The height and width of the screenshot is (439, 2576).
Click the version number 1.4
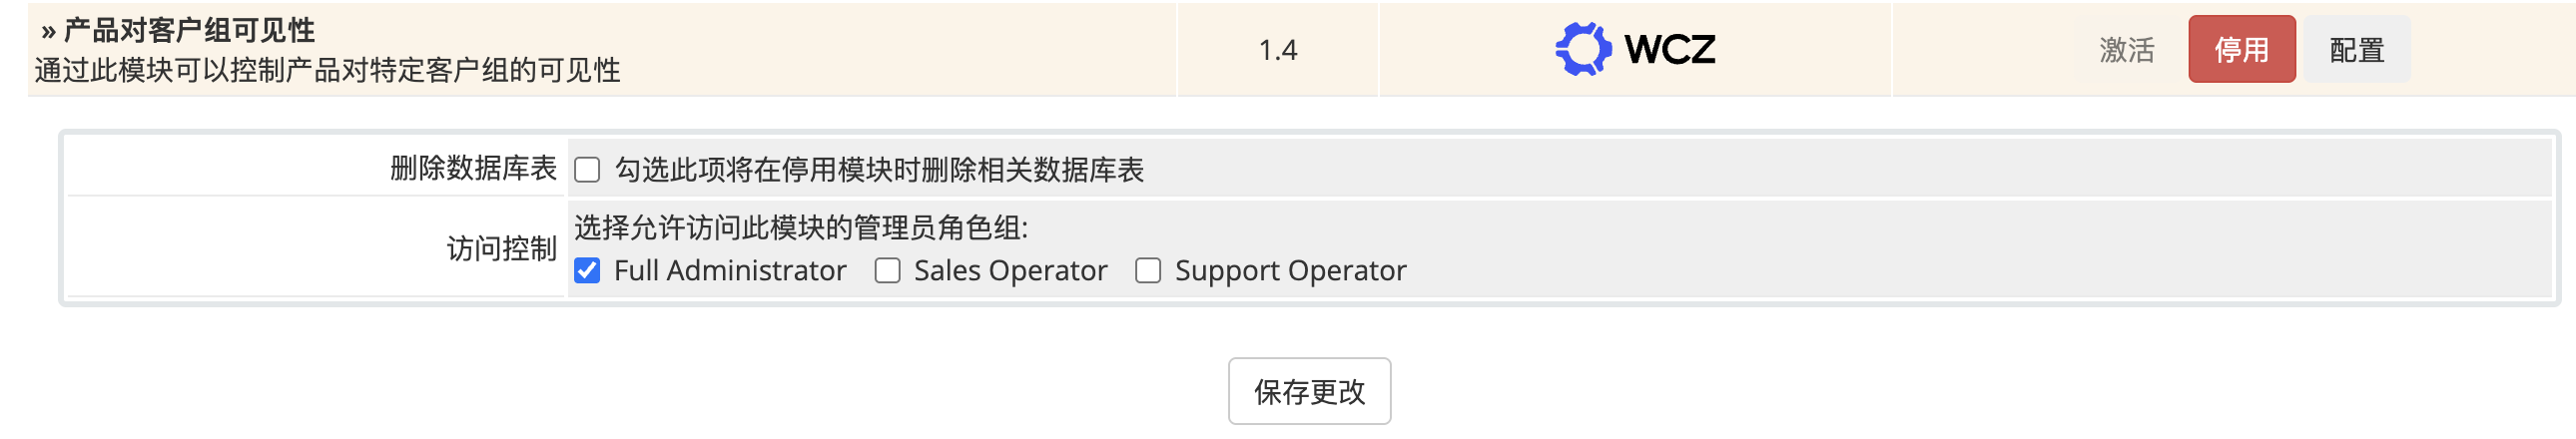(1277, 50)
